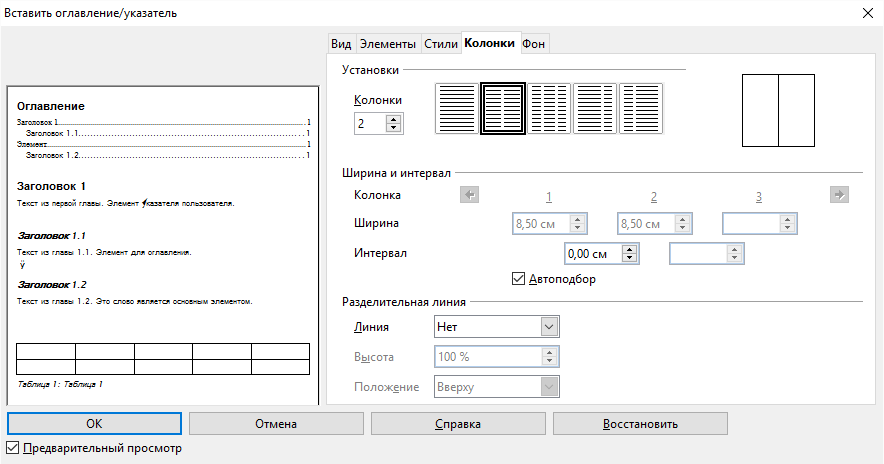Select the single-column layout preset
This screenshot has height=464, width=884.
(456, 108)
